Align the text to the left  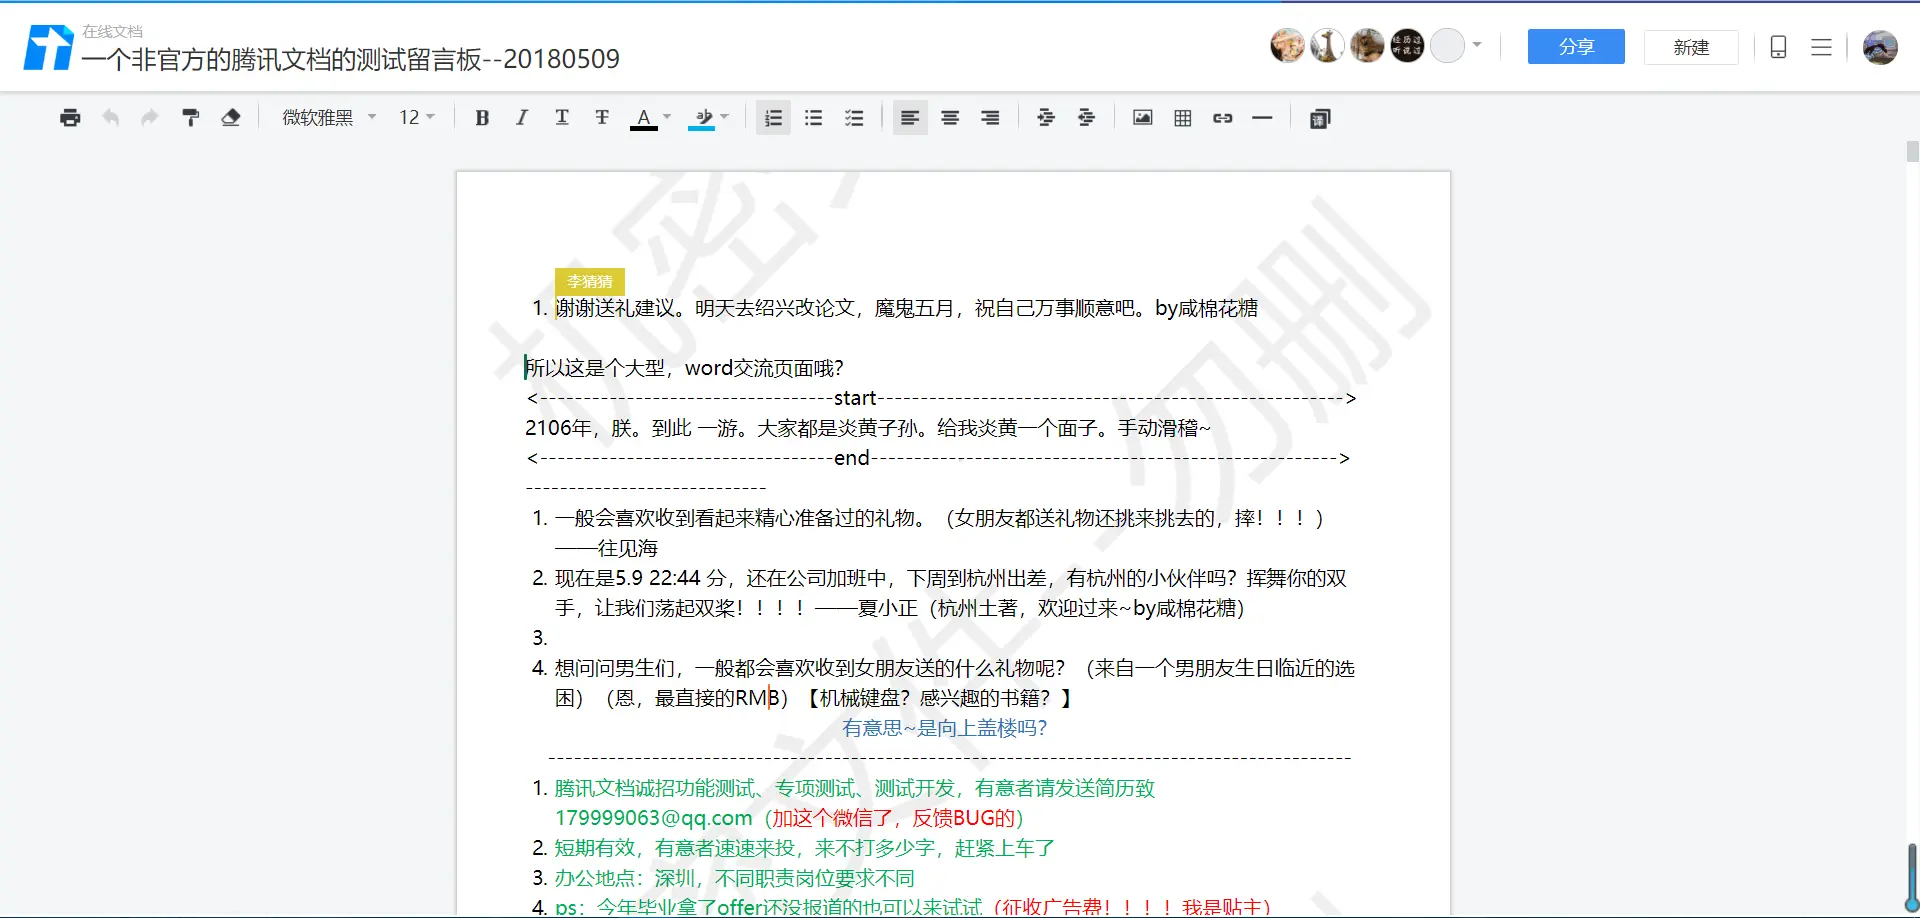point(910,118)
